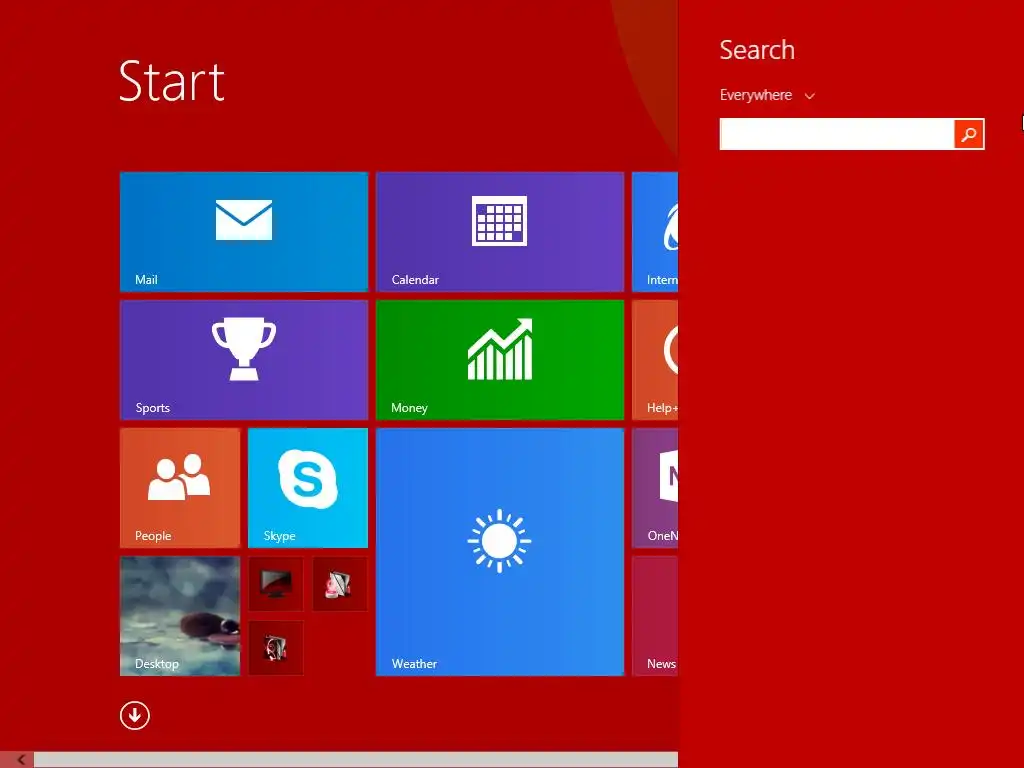
Task: Open the Calendar tile
Action: pyautogui.click(x=500, y=232)
